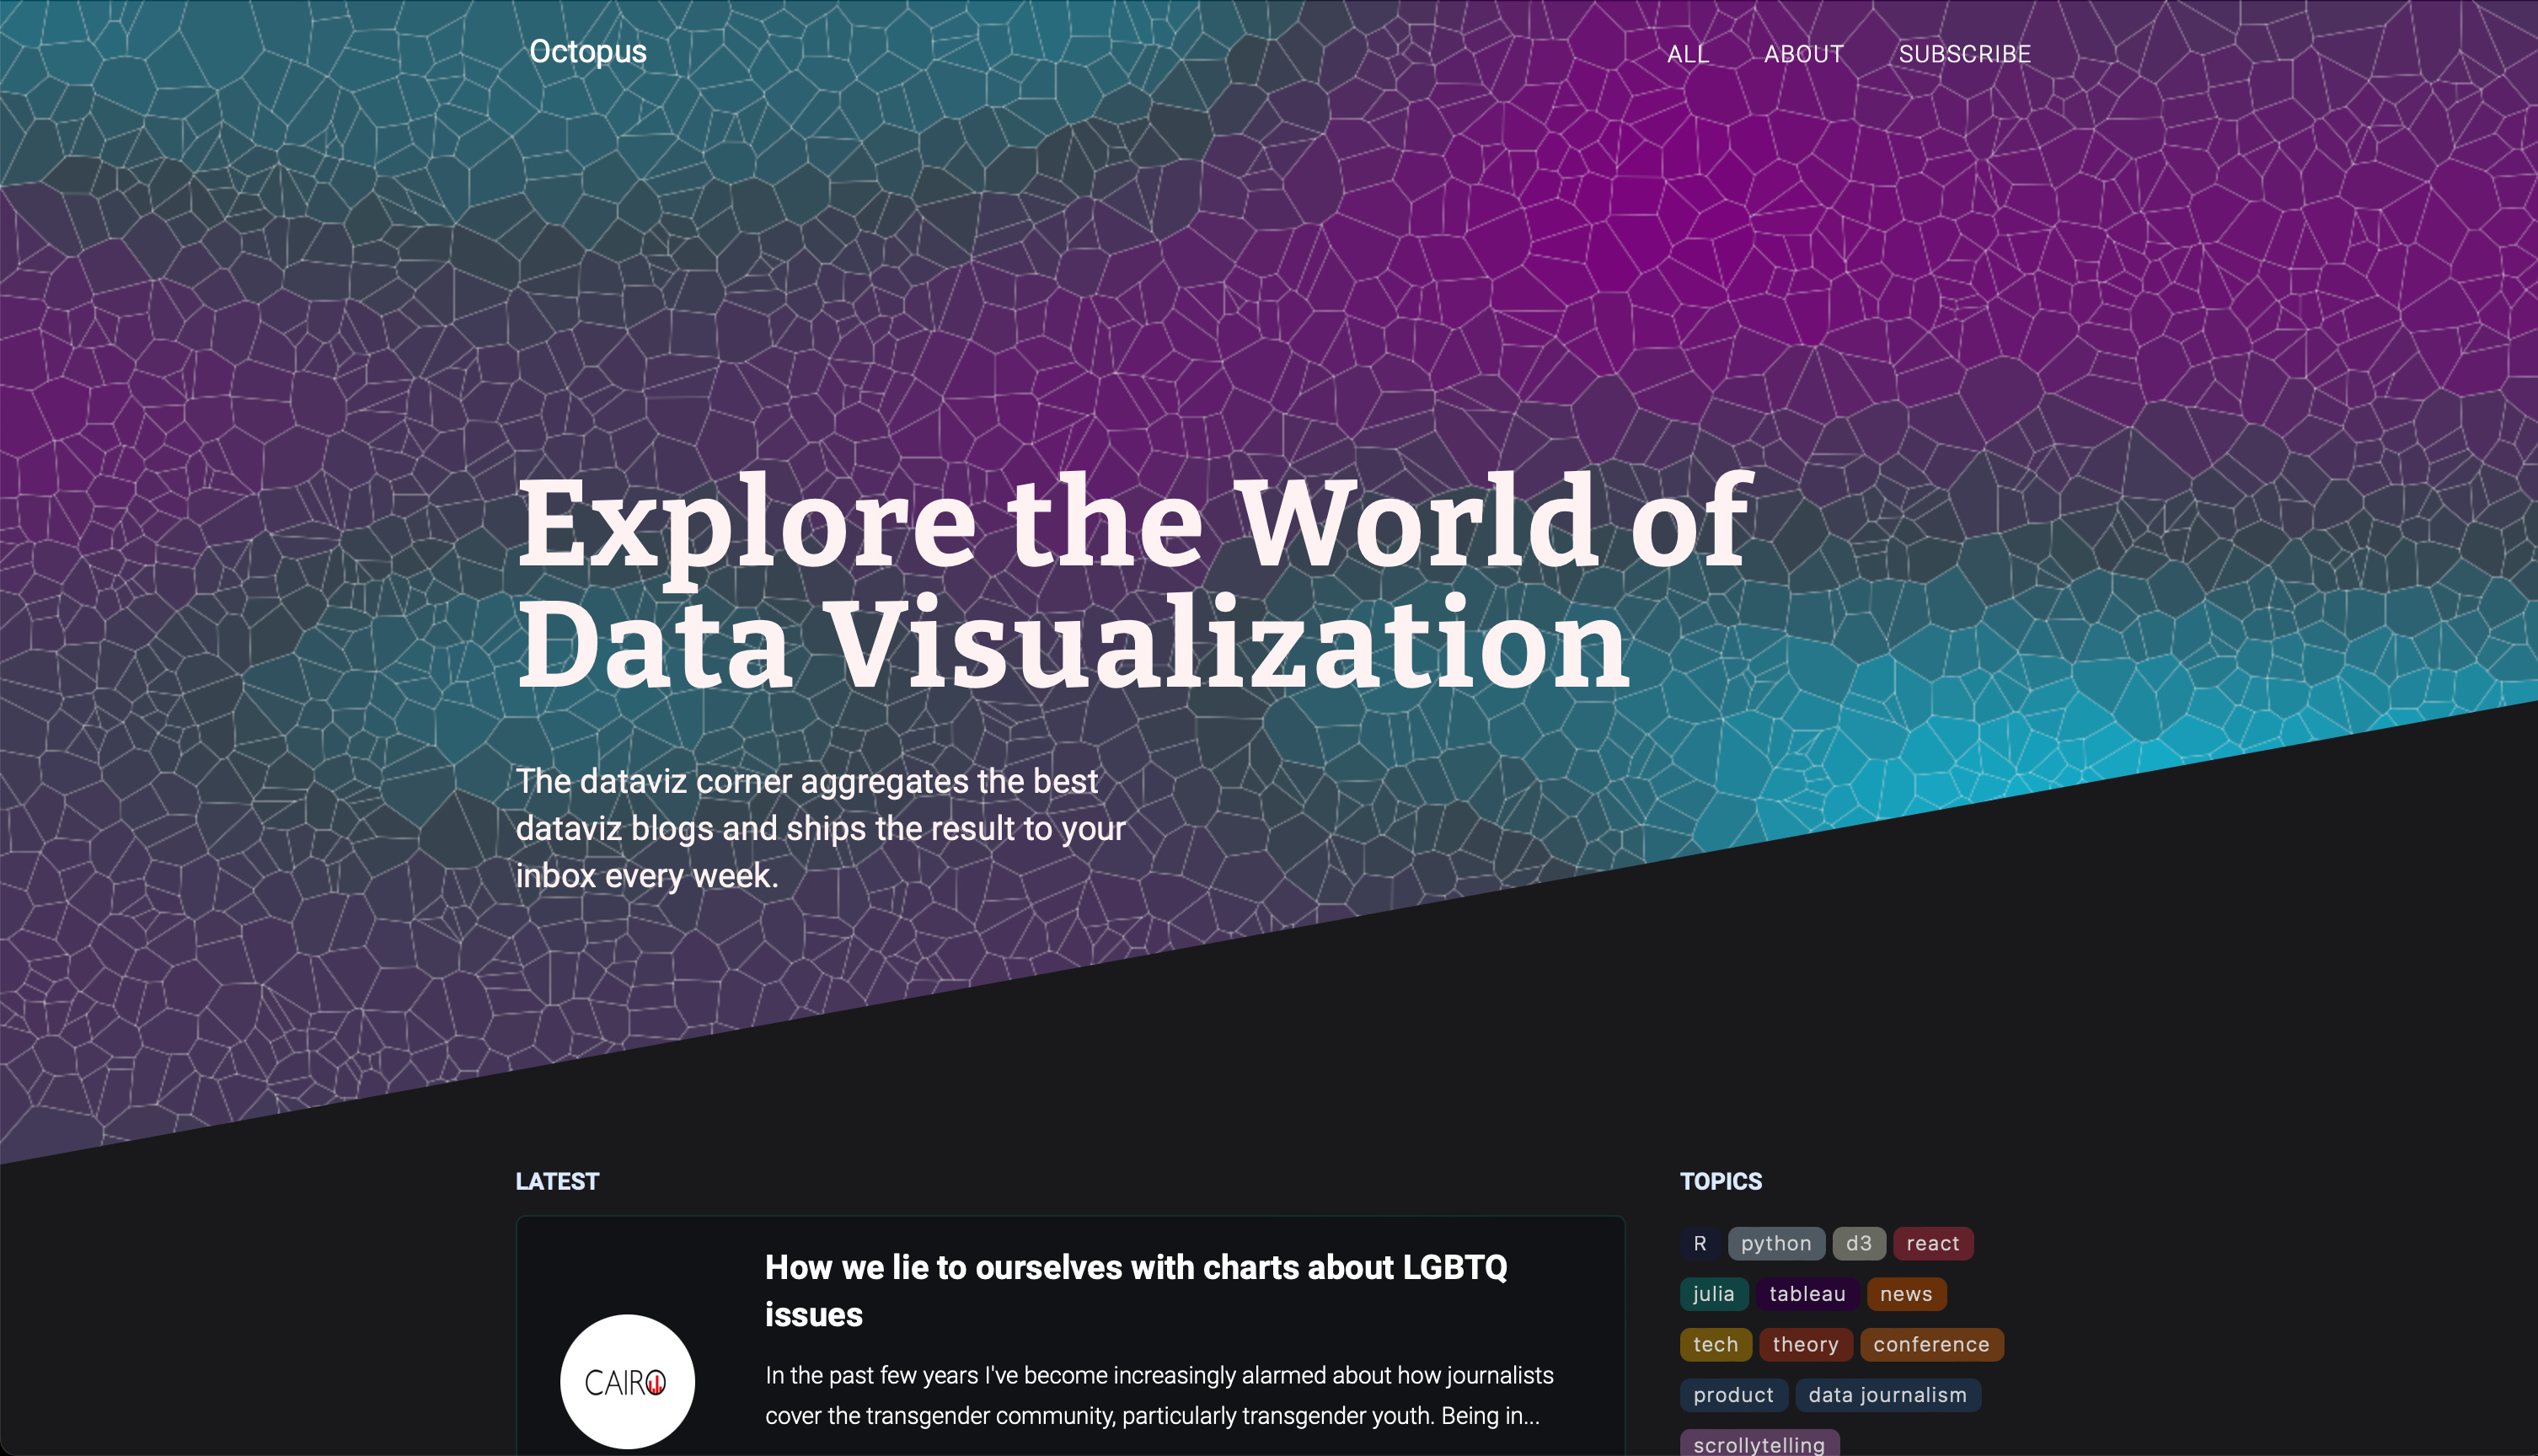Filter by the data journalism topic
This screenshot has width=2538, height=1456.
[x=1888, y=1395]
